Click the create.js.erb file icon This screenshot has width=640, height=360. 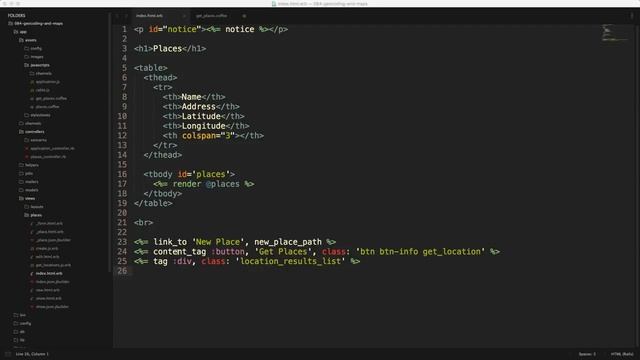click(32, 249)
